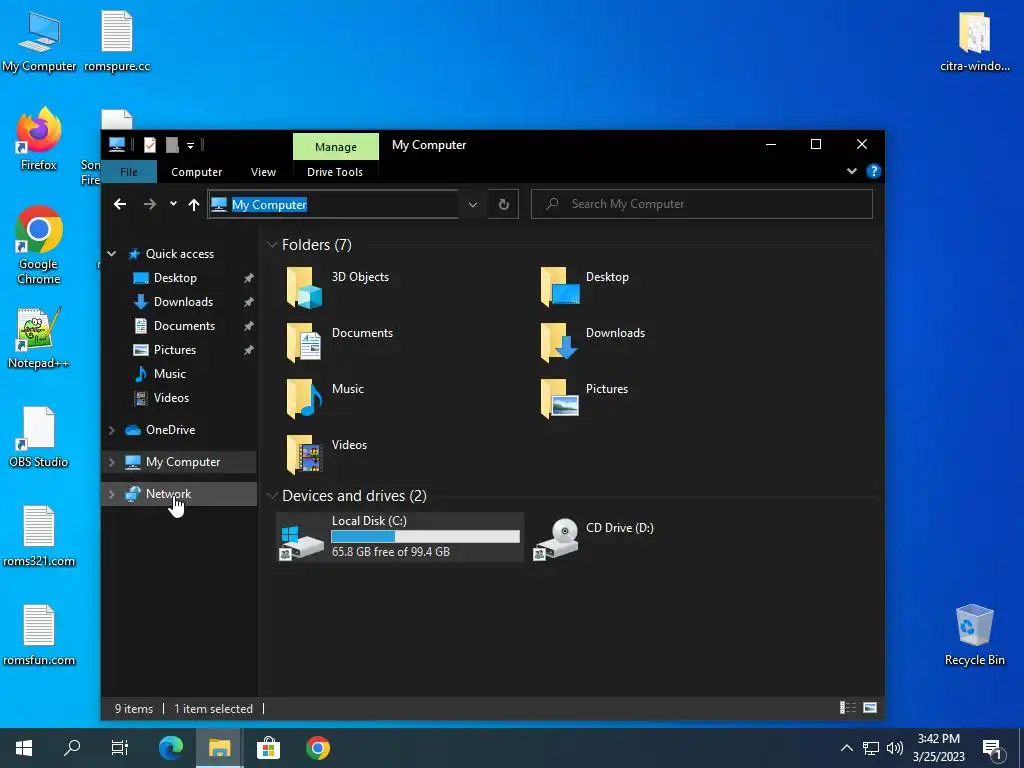This screenshot has width=1024, height=768.
Task: Open taskbar Search magnifier
Action: (x=72, y=748)
